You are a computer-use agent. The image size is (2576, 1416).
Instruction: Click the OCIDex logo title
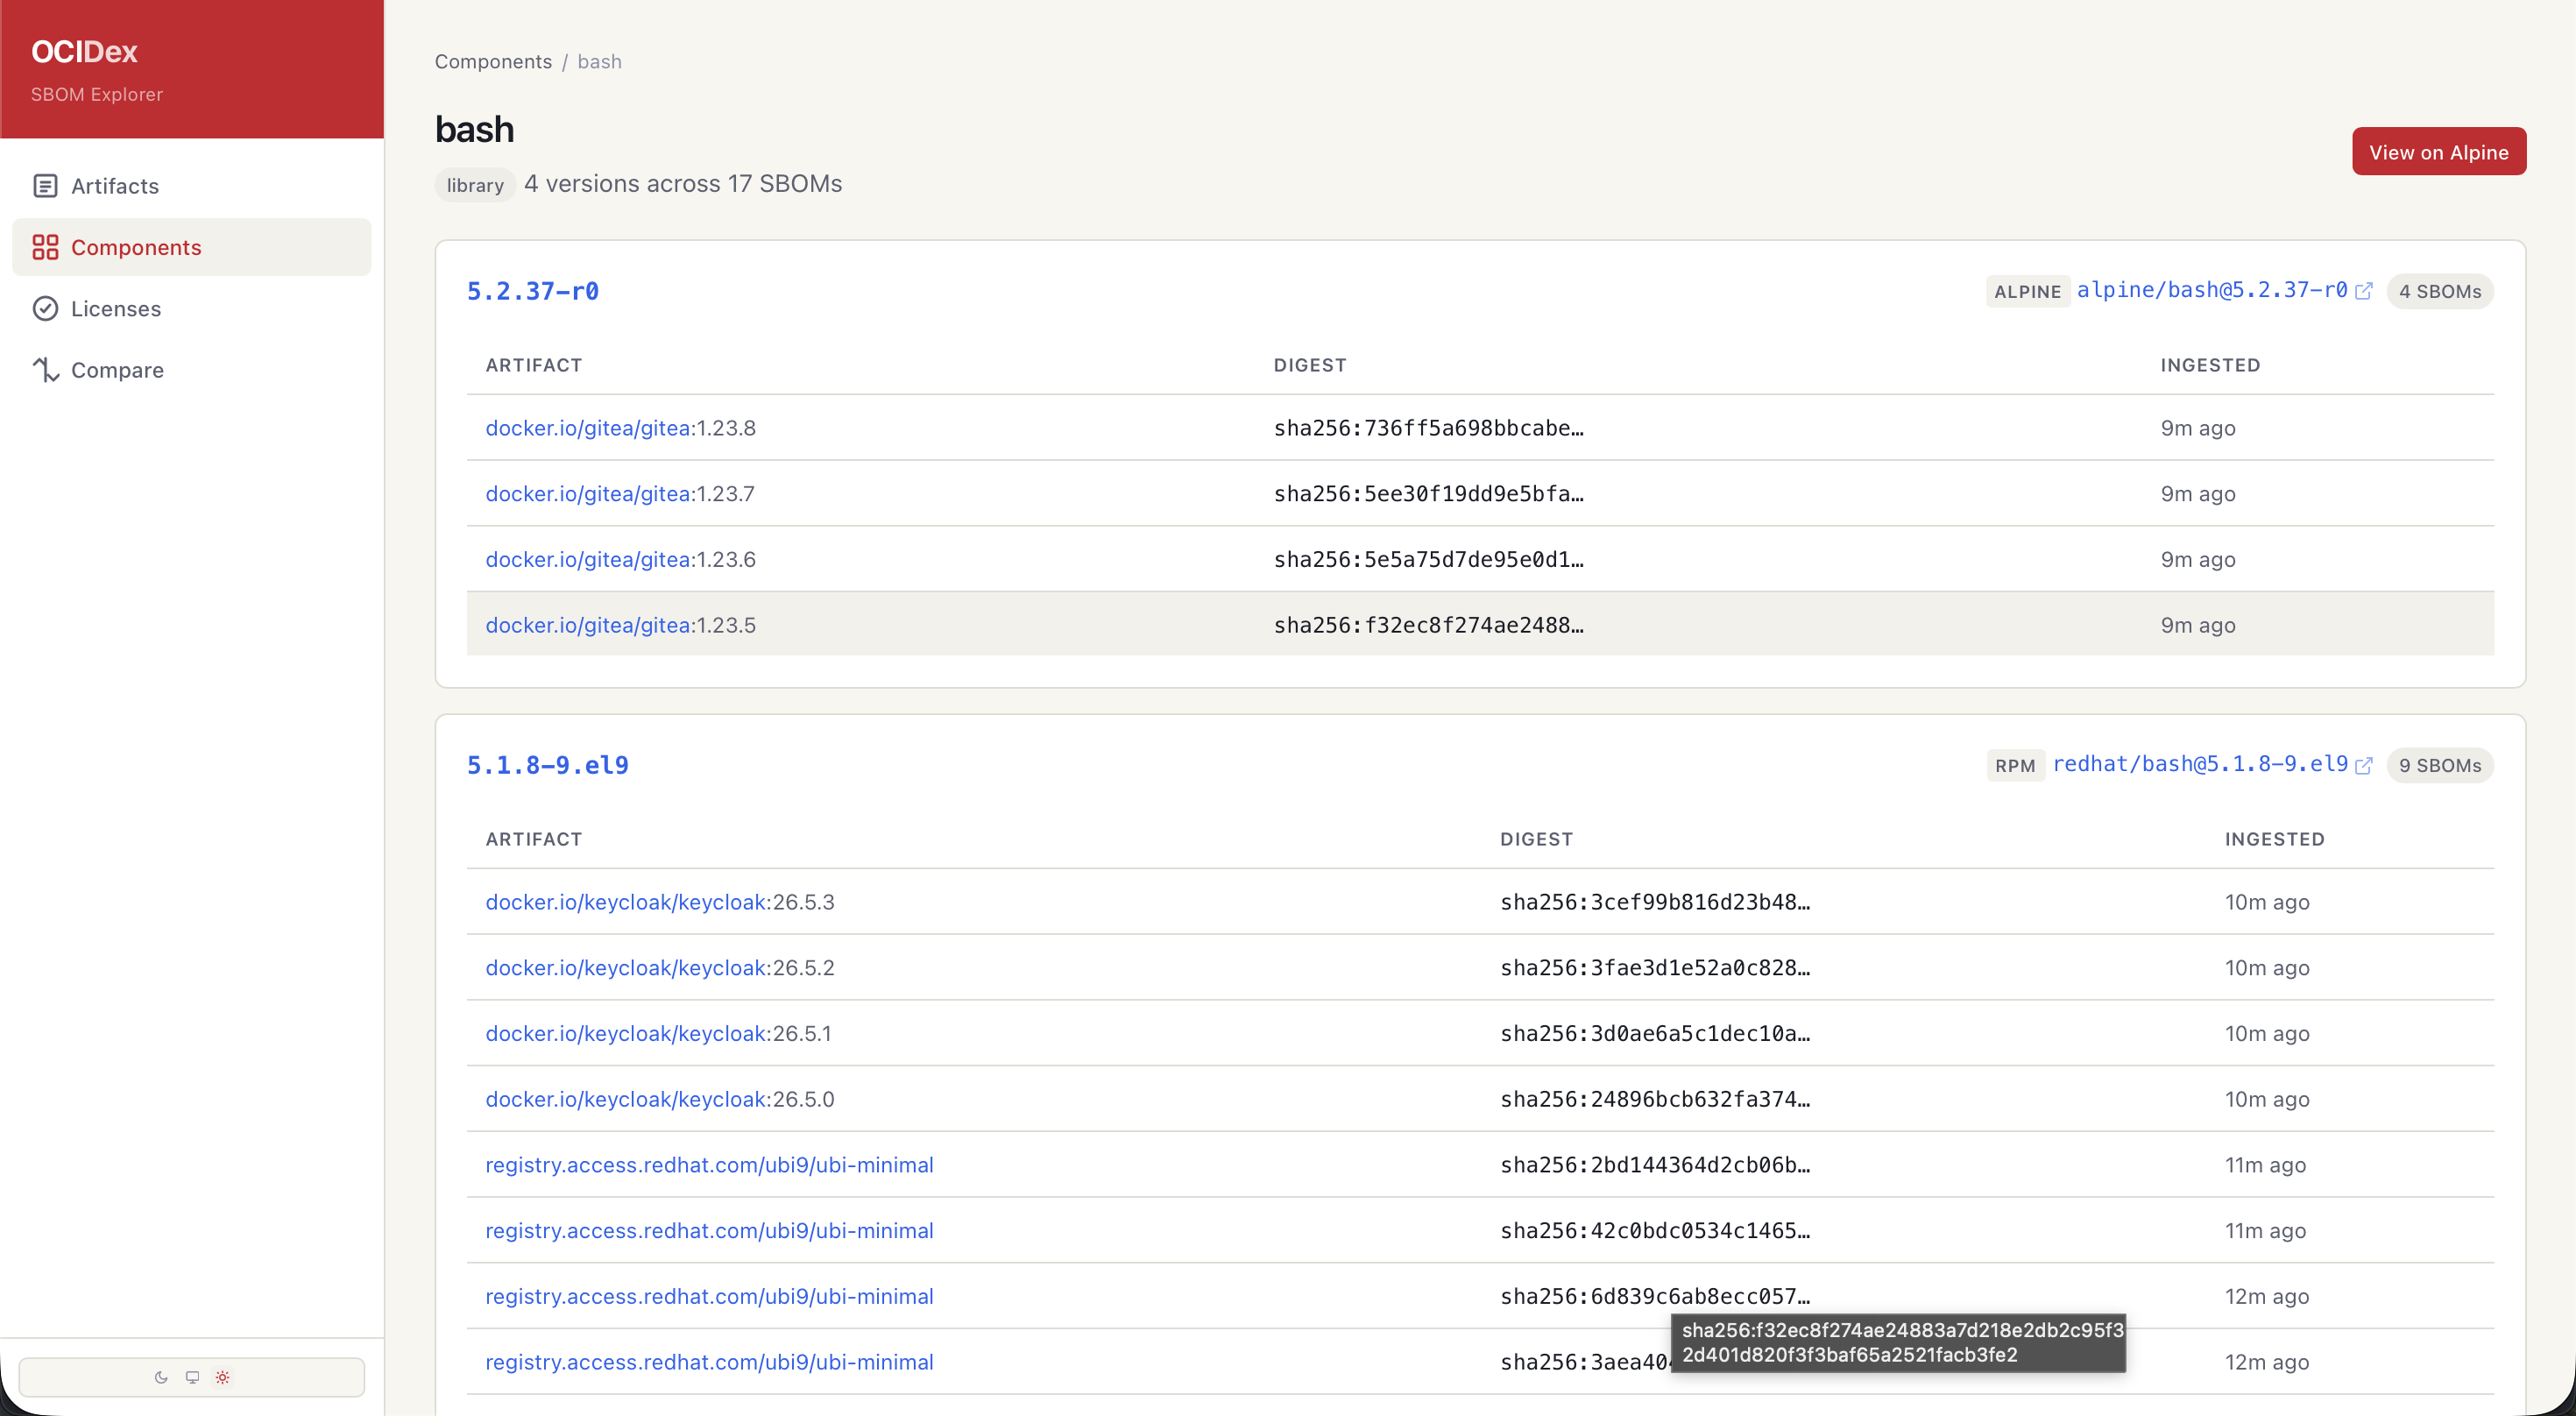84,51
